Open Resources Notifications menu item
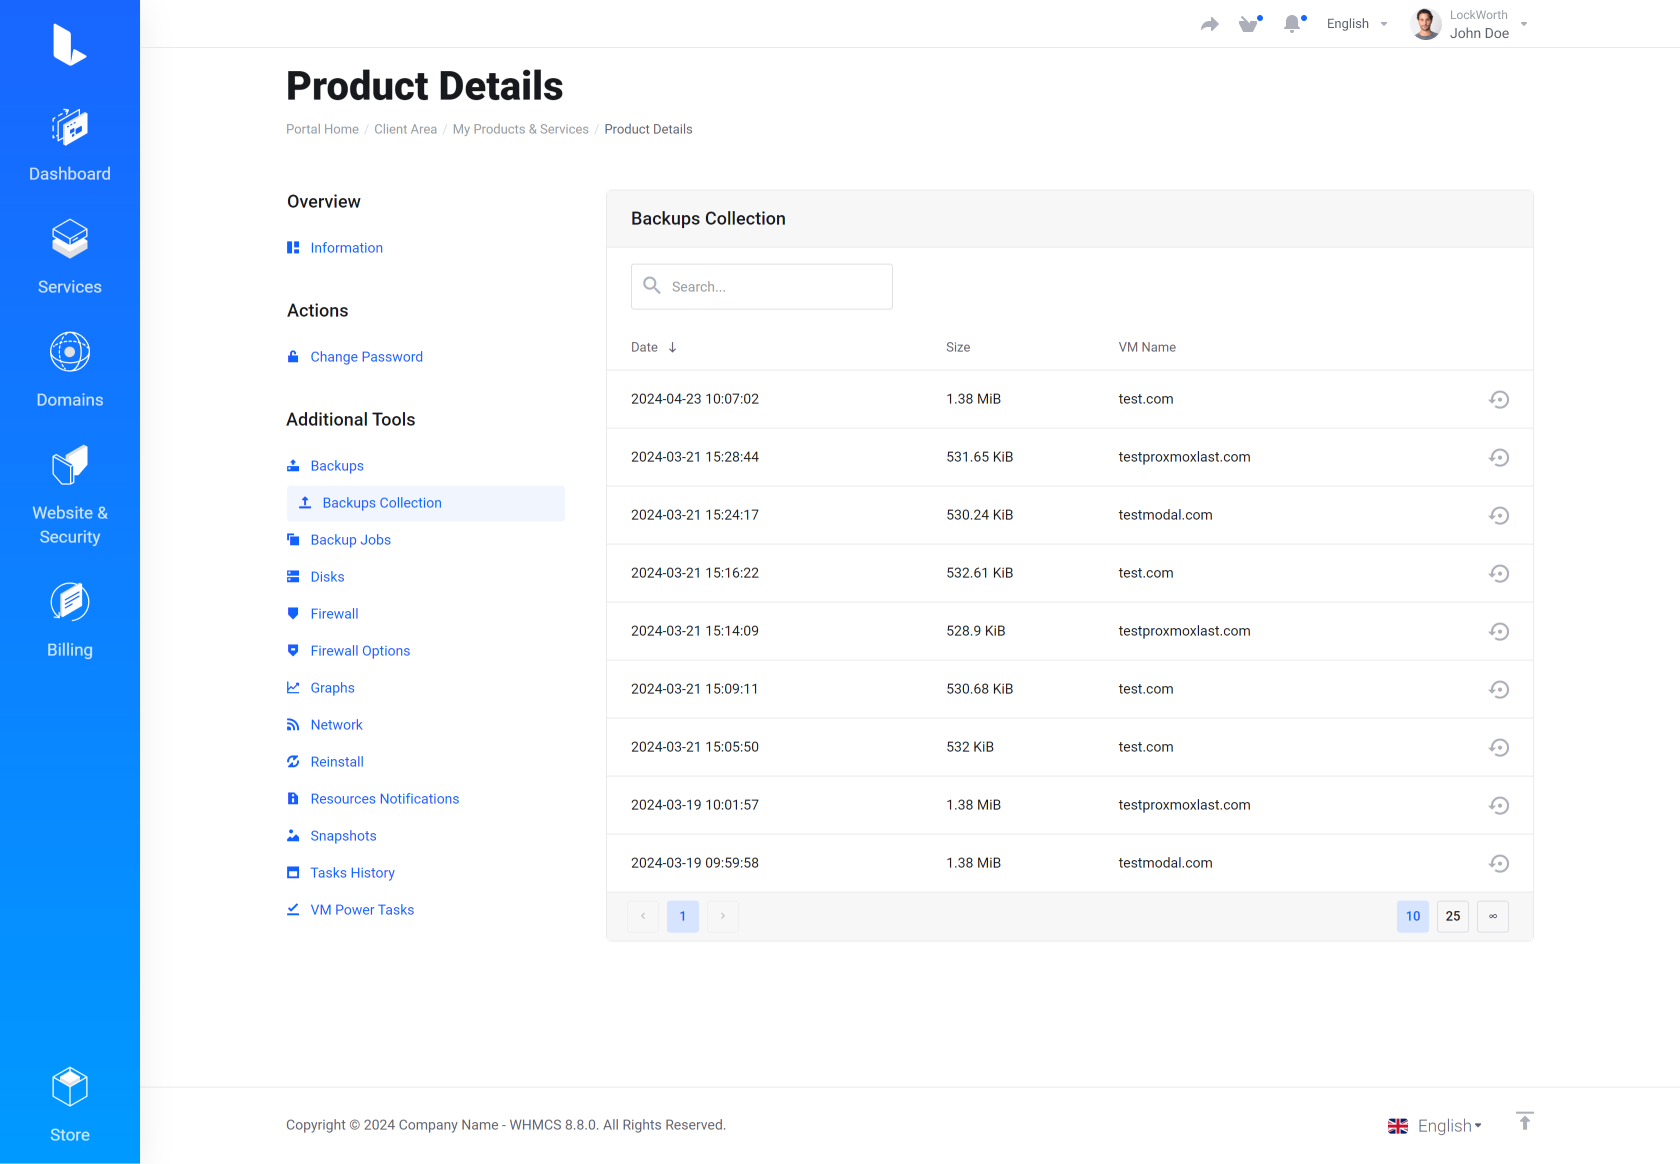The height and width of the screenshot is (1164, 1680). (384, 799)
